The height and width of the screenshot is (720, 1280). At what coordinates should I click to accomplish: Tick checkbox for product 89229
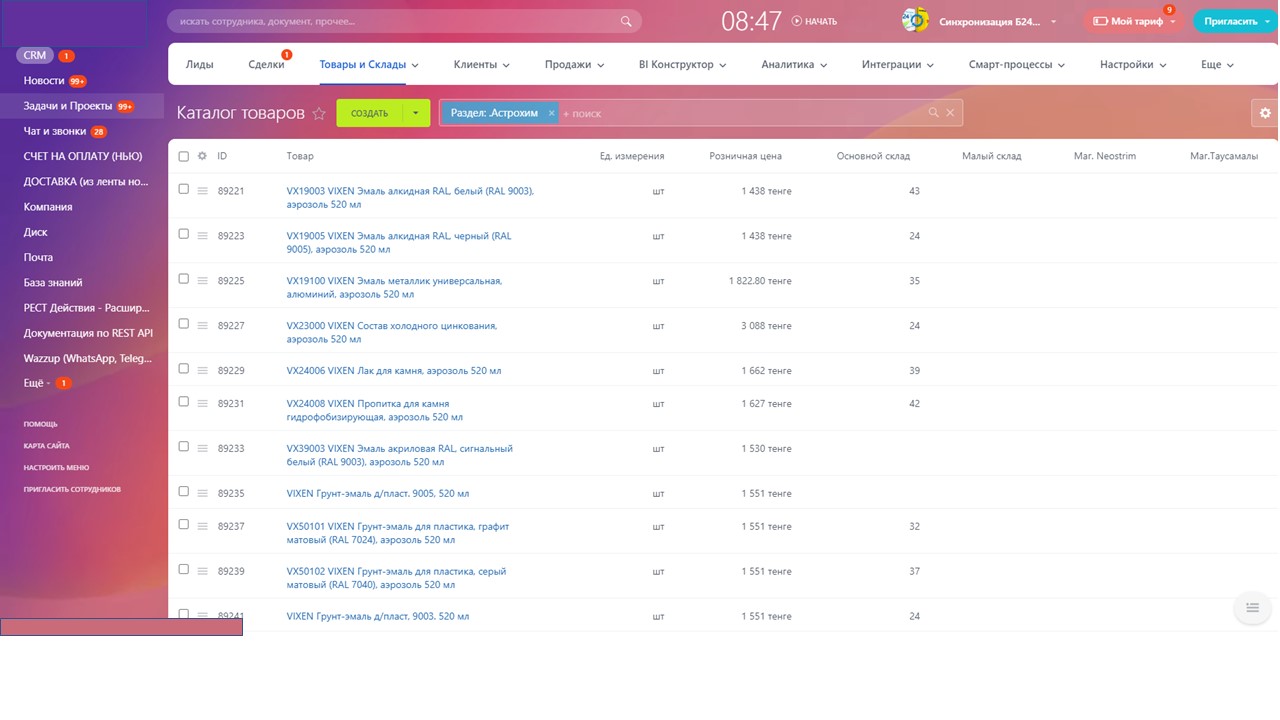point(183,369)
